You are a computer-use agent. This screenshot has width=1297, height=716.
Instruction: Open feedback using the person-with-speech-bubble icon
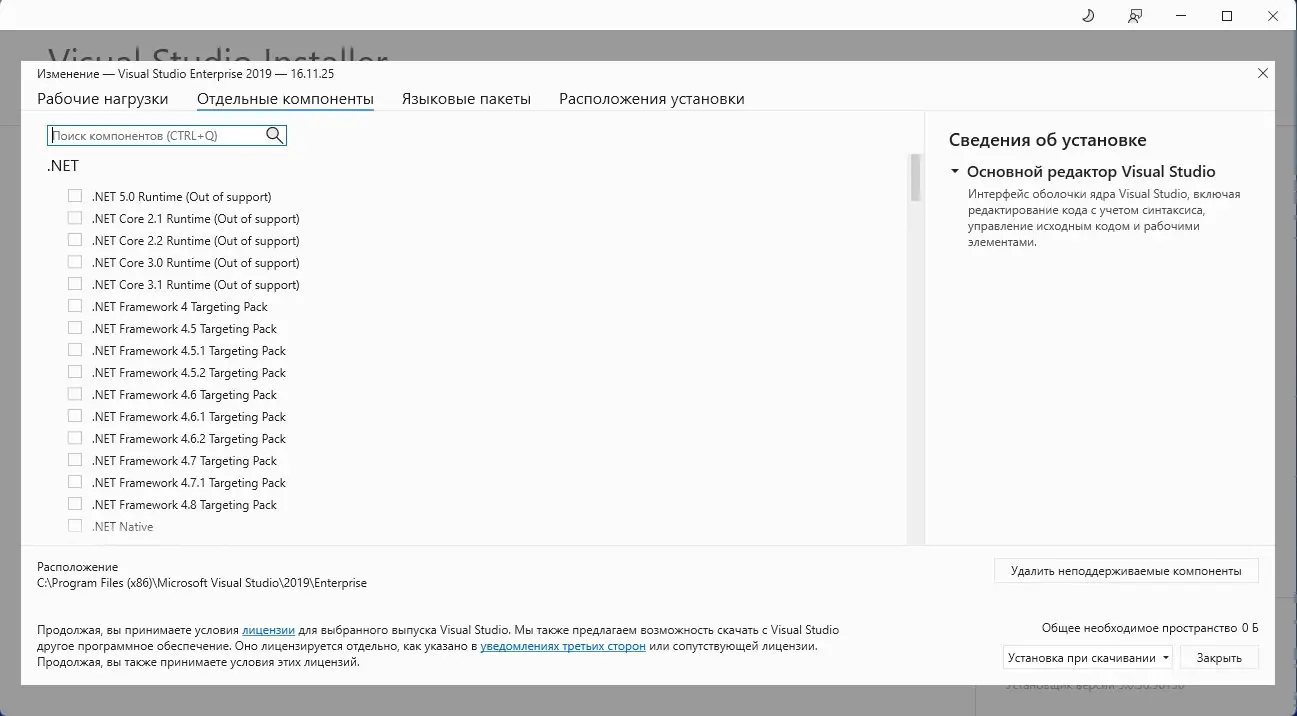(1134, 15)
